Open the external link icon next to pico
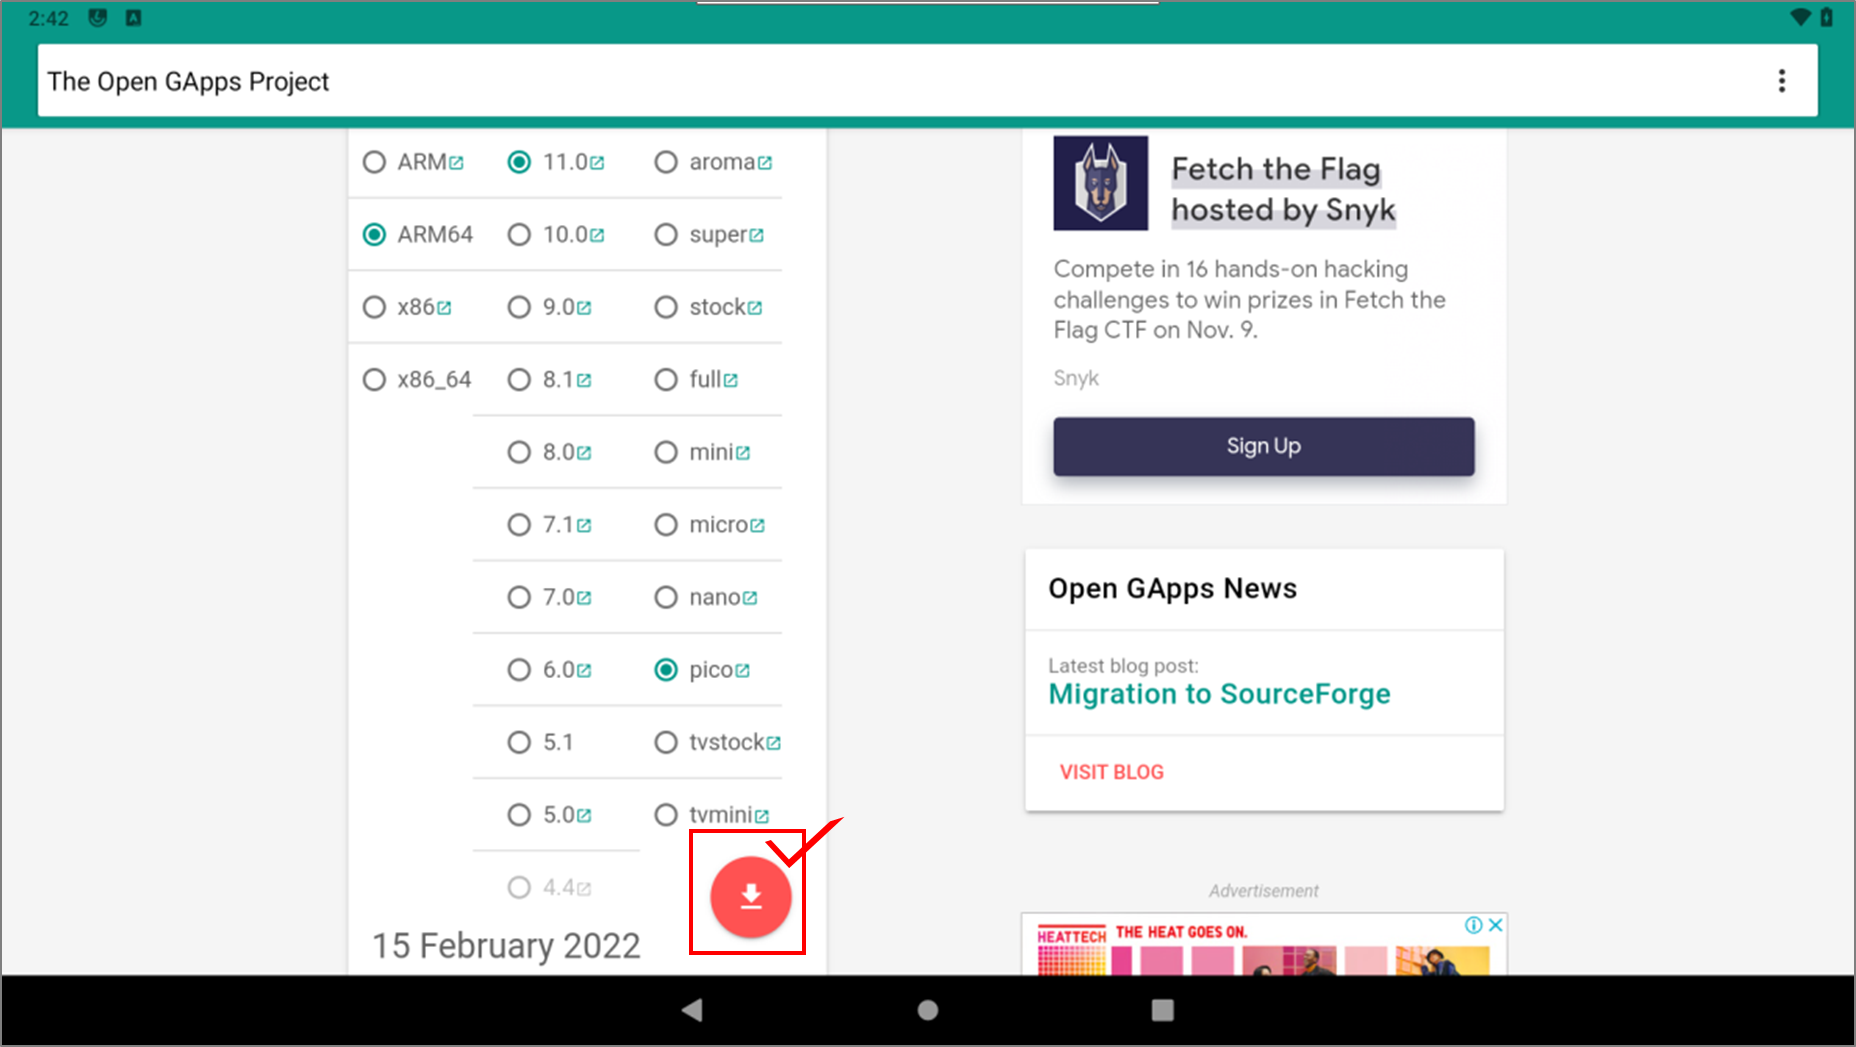1856x1047 pixels. point(742,671)
